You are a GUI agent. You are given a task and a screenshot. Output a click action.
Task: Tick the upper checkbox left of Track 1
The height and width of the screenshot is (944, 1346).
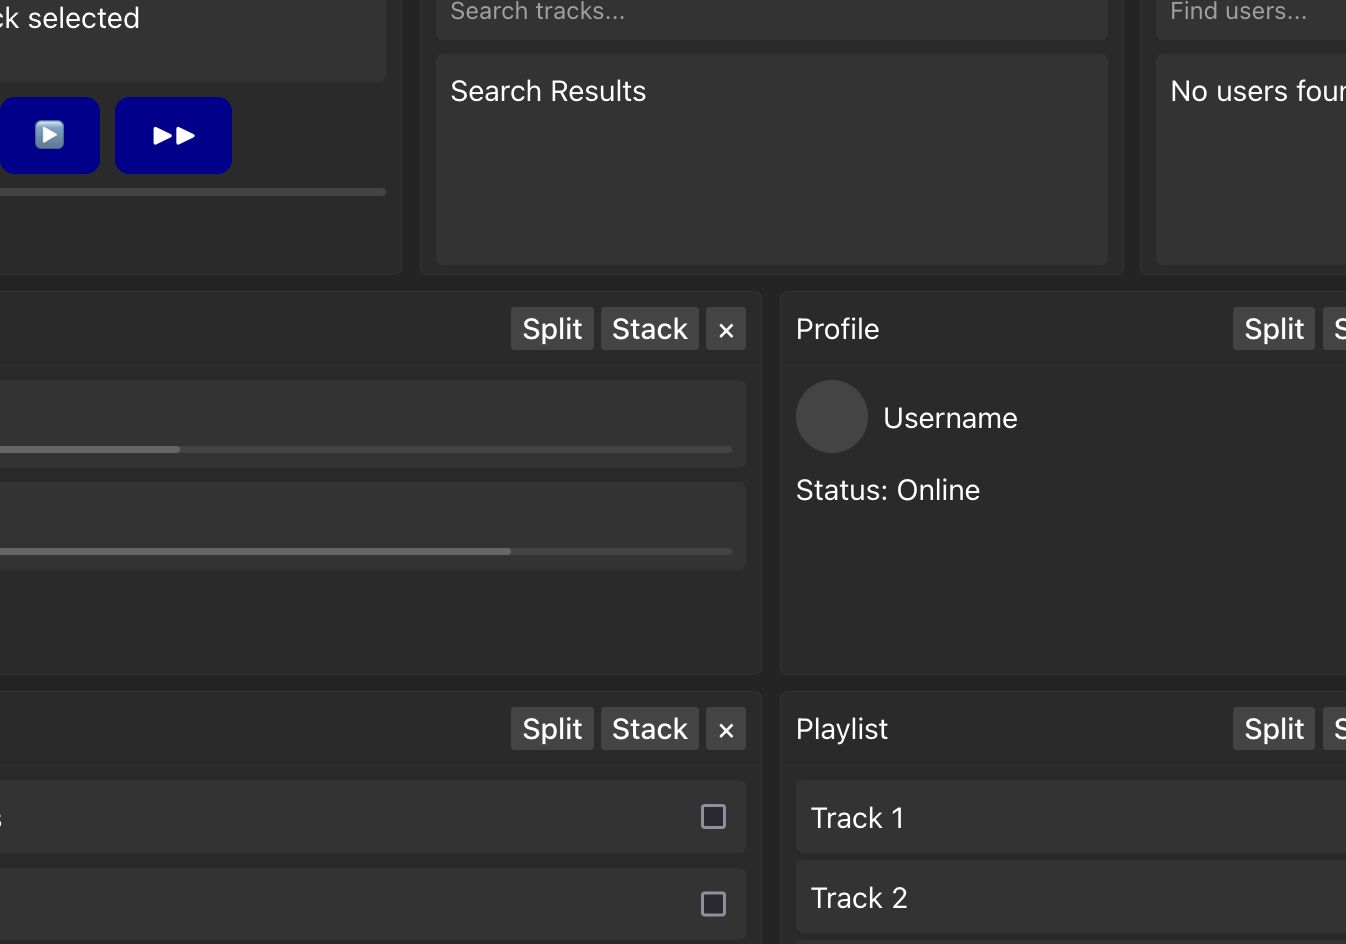click(x=713, y=817)
